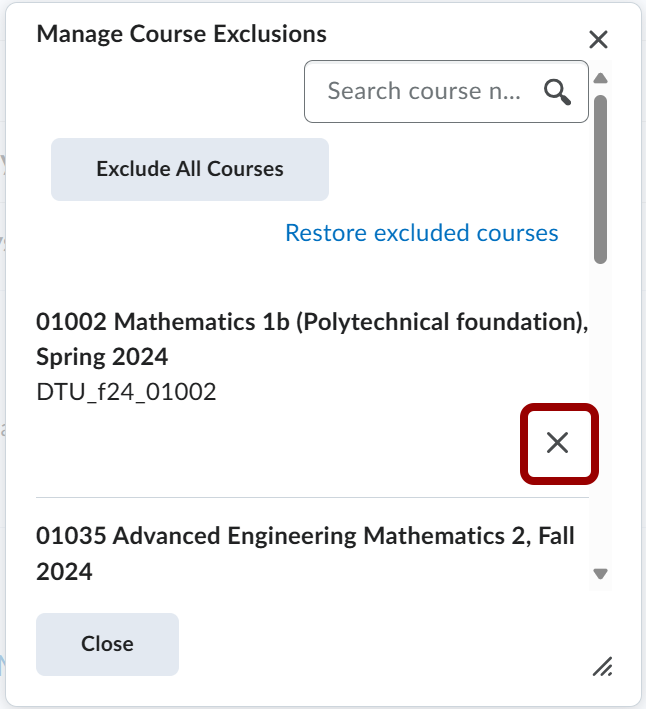Image resolution: width=646 pixels, height=709 pixels.
Task: Click the '2024' line under the 01035 course title
Action: coord(64,572)
